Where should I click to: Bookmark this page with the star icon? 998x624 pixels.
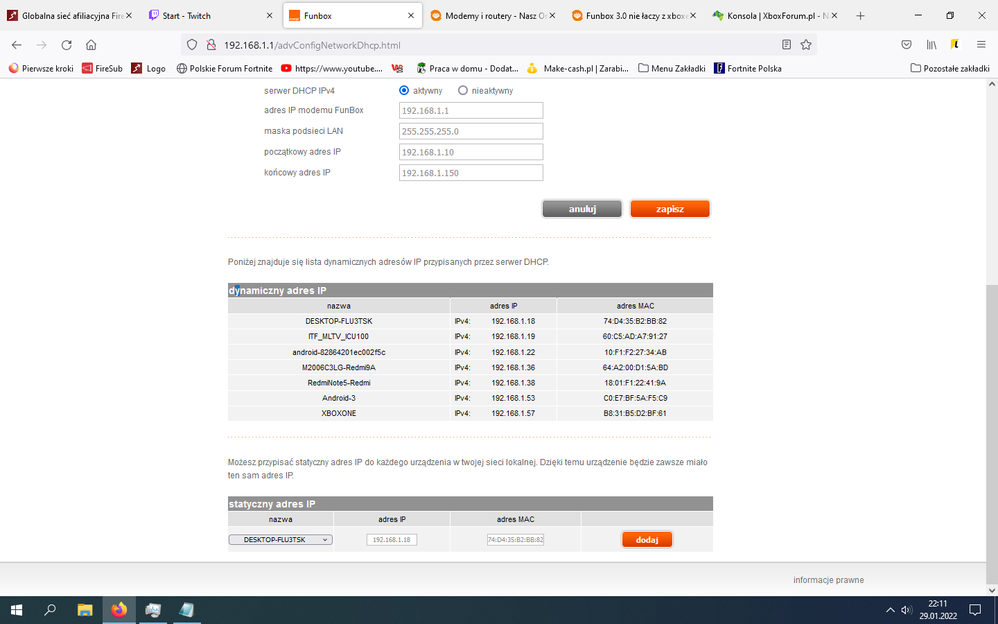click(806, 45)
